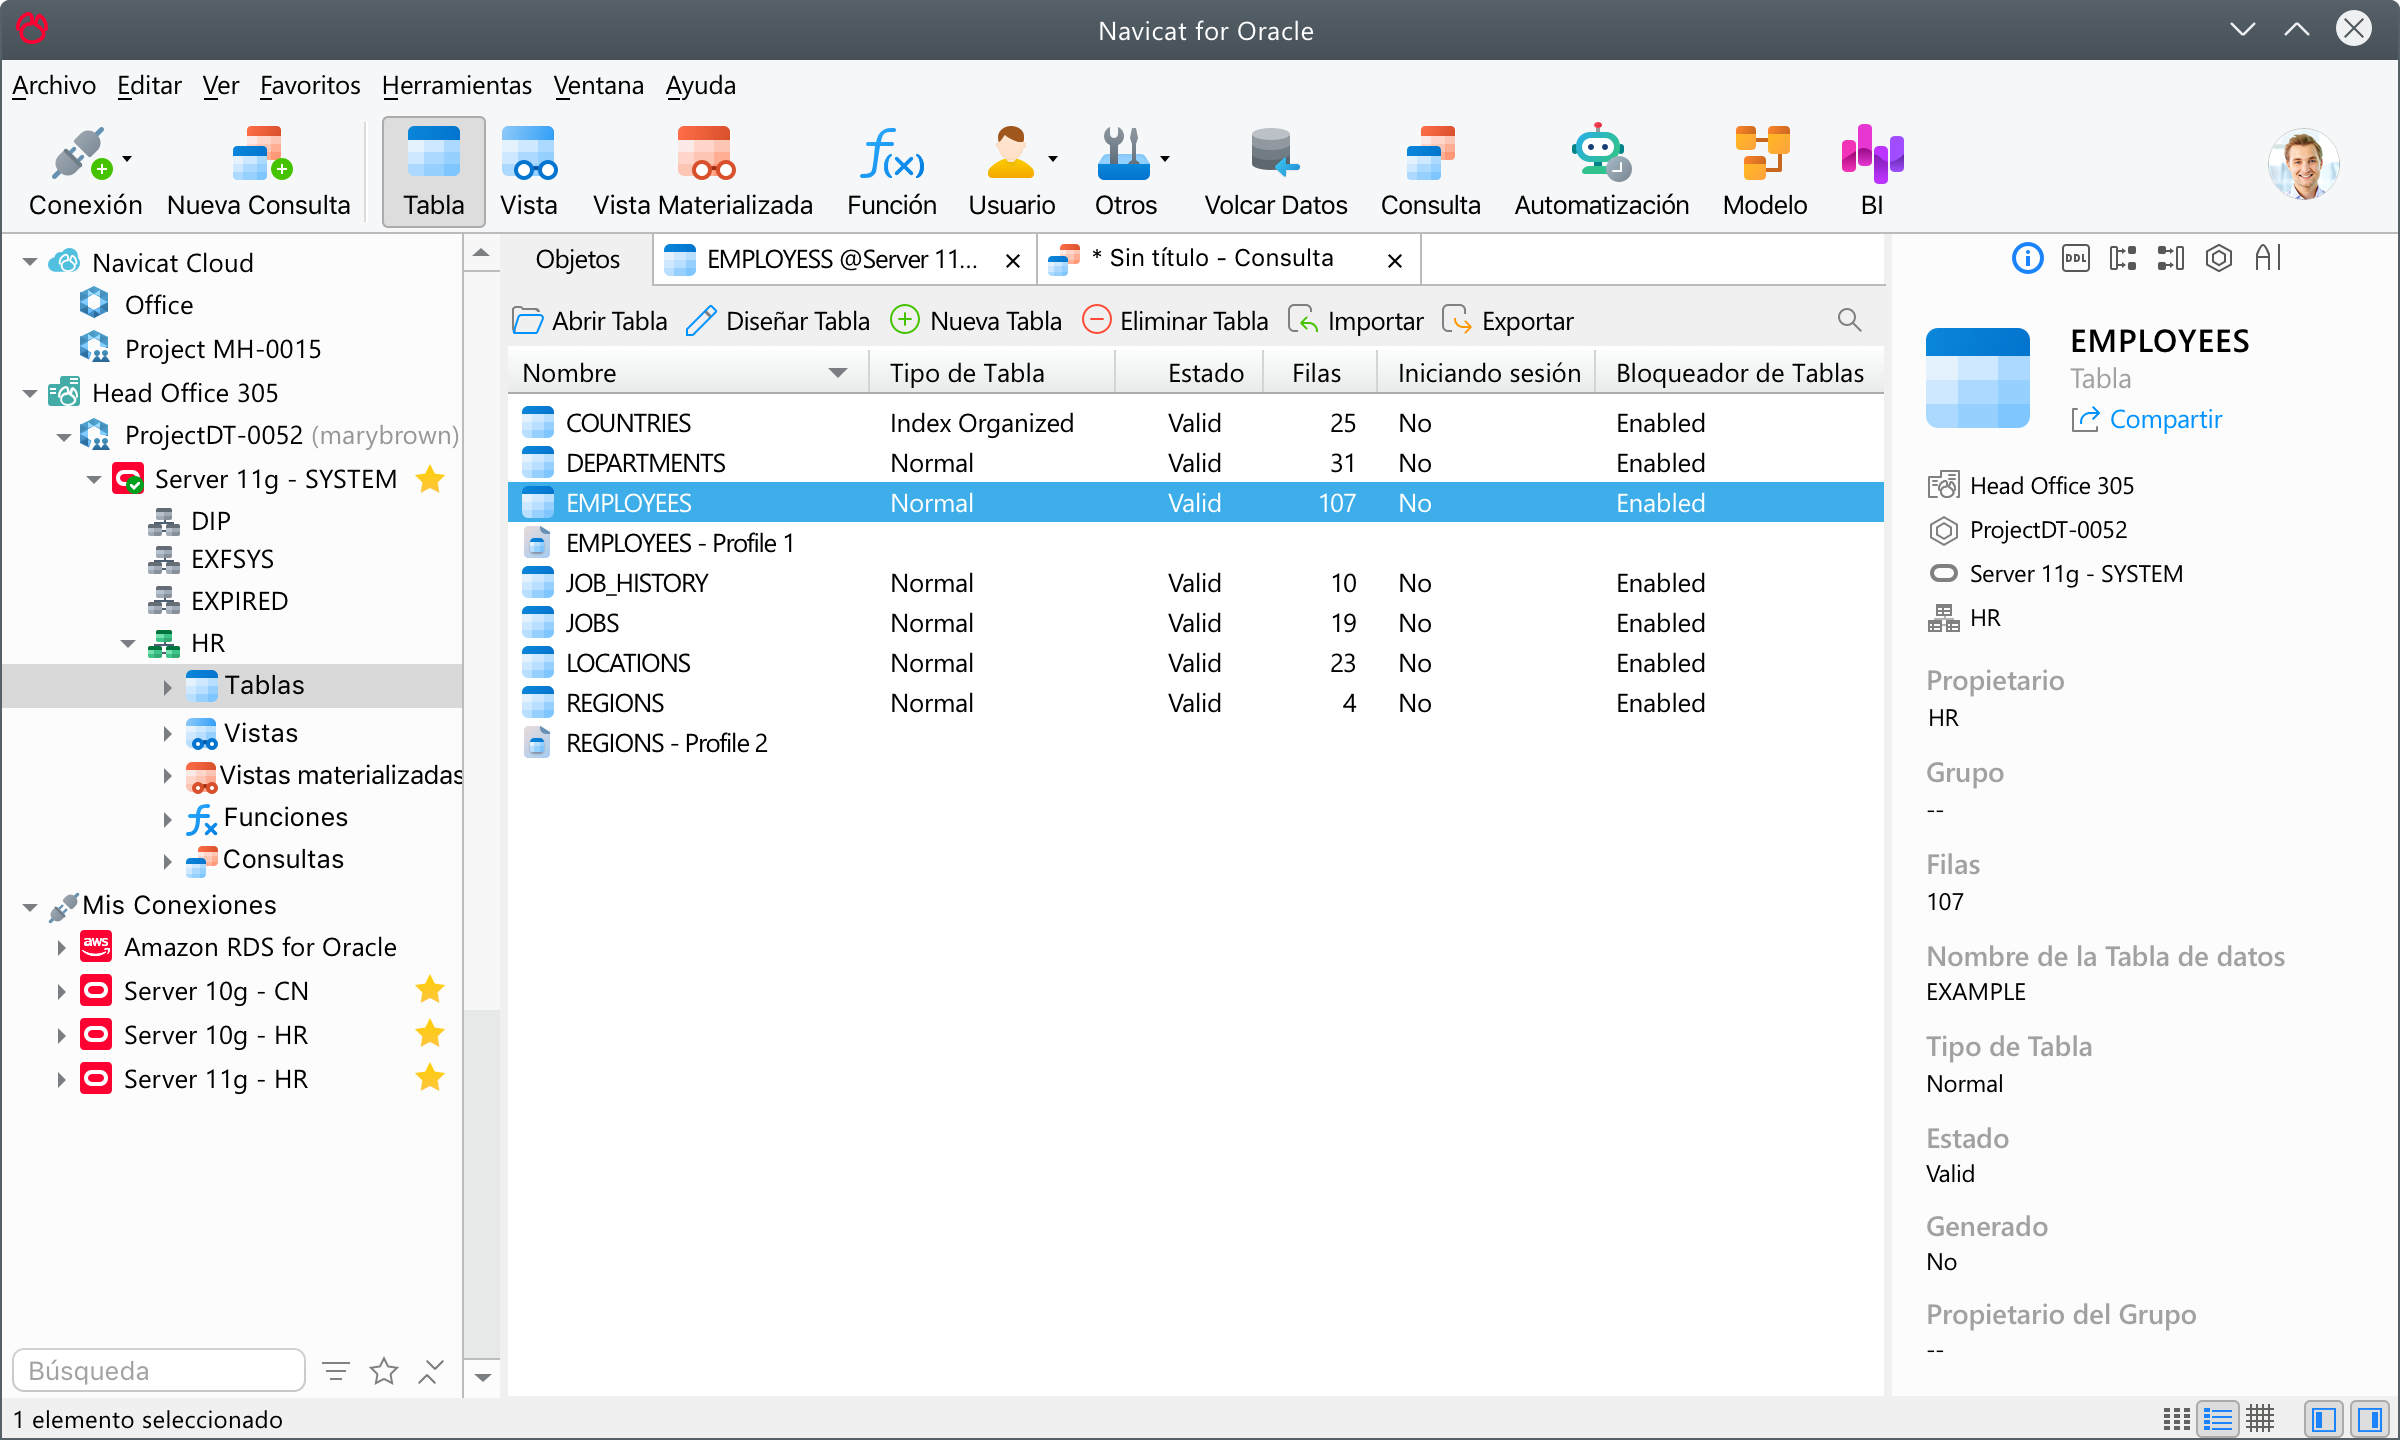Open the Favoritos menu
The width and height of the screenshot is (2400, 1440).
point(310,86)
